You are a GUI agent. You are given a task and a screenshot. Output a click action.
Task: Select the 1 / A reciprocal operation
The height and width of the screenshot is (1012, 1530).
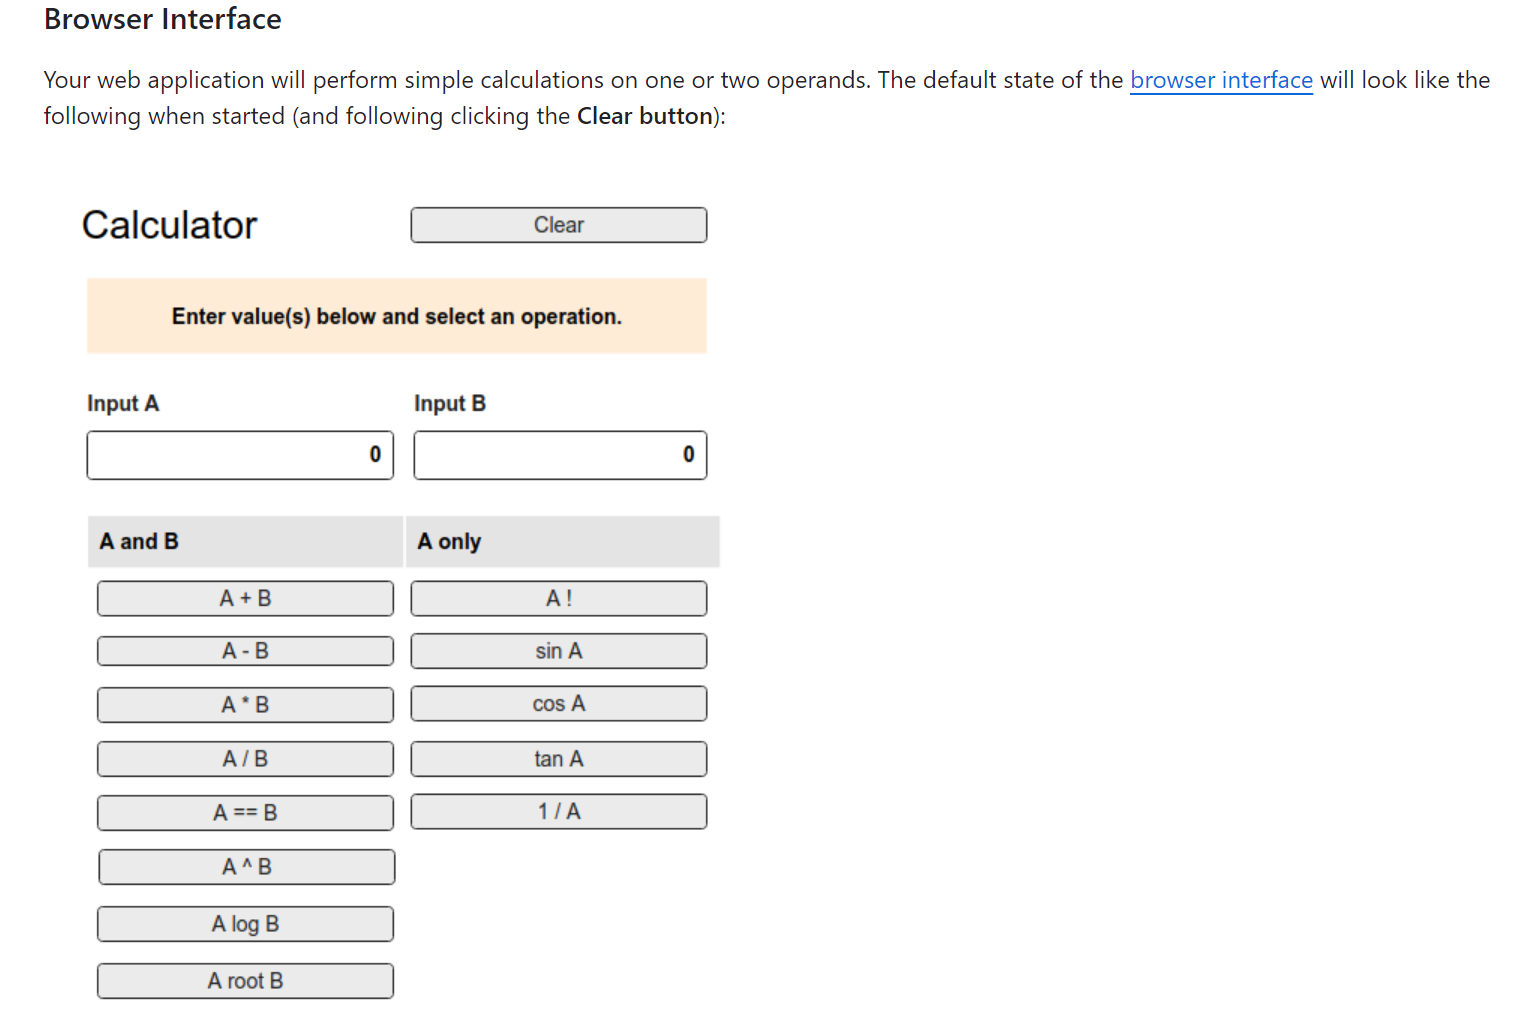point(558,811)
